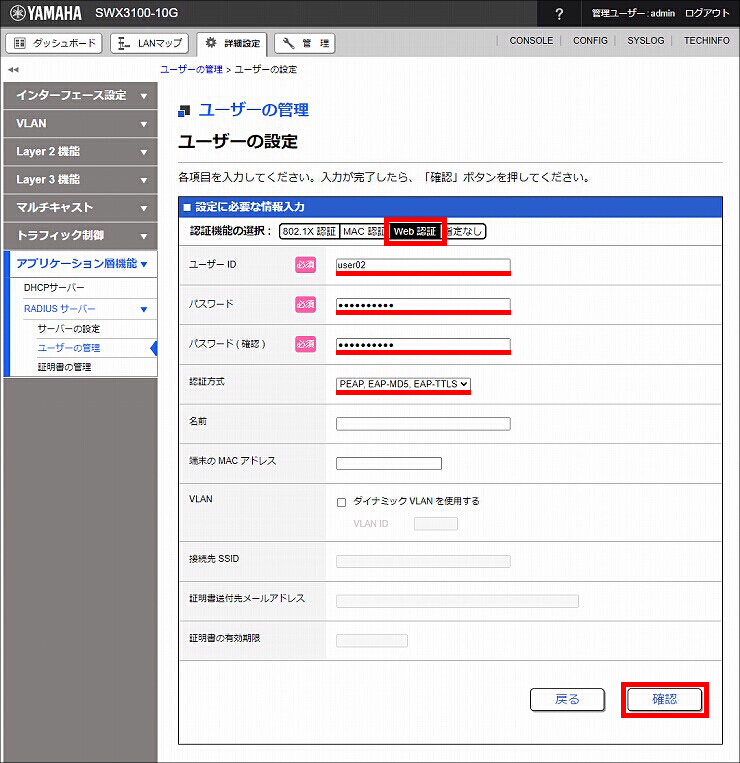
Task: Collapse the sidebar with the double-arrow icon
Action: [13, 70]
